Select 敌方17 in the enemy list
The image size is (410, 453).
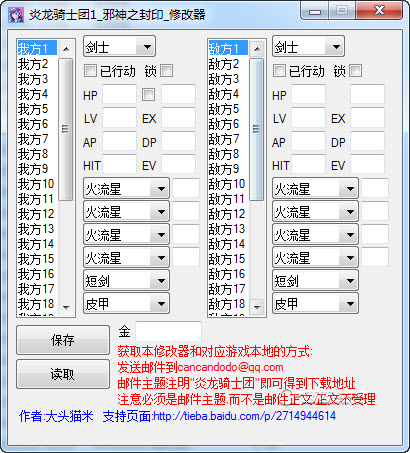tap(228, 289)
